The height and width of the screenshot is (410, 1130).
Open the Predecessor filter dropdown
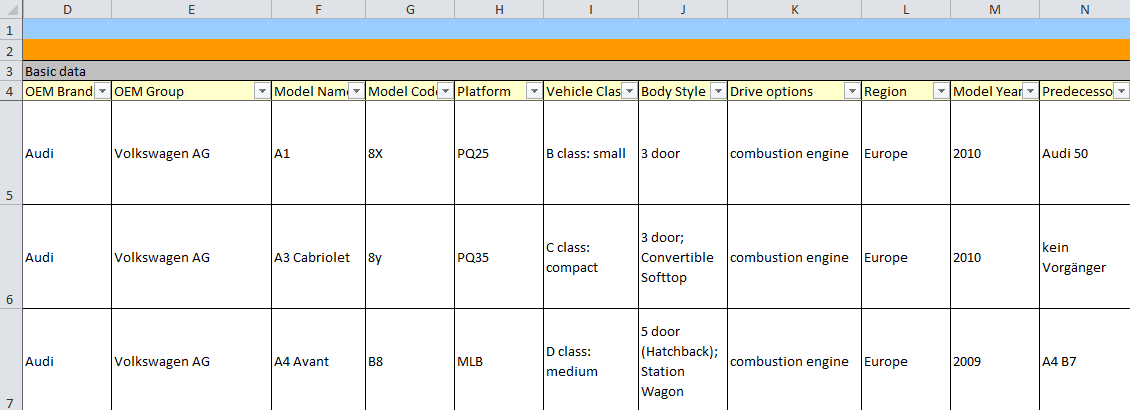(1121, 92)
